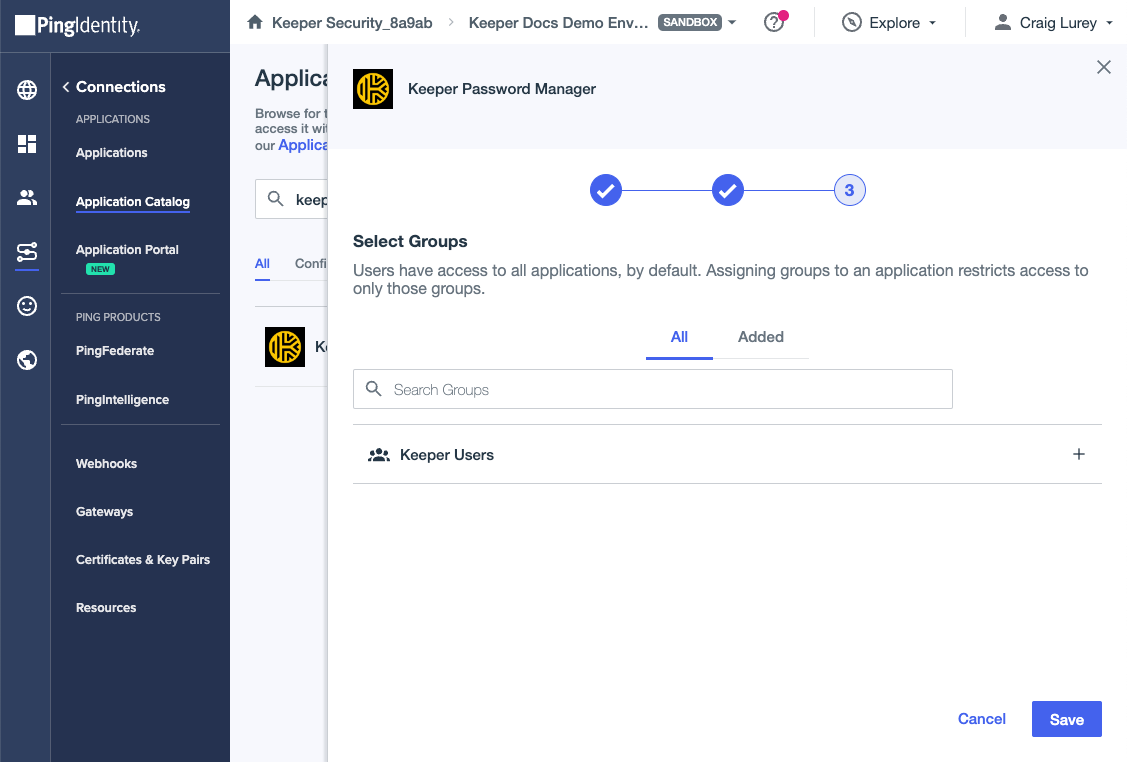
Task: Click the earth icon at sidebar bottom
Action: click(x=27, y=359)
